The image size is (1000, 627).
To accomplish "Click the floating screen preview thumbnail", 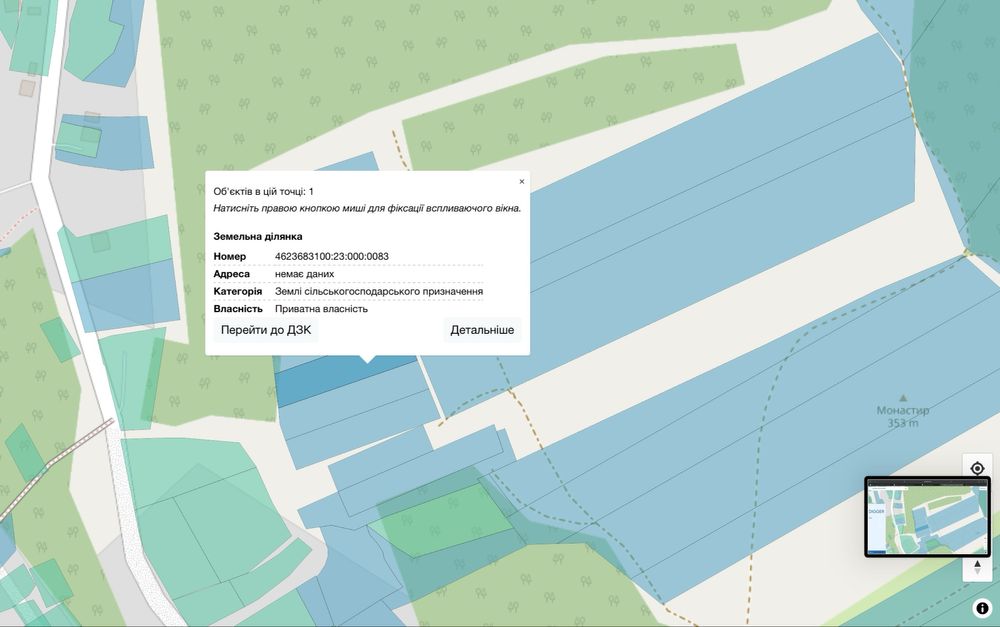I will tap(927, 517).
